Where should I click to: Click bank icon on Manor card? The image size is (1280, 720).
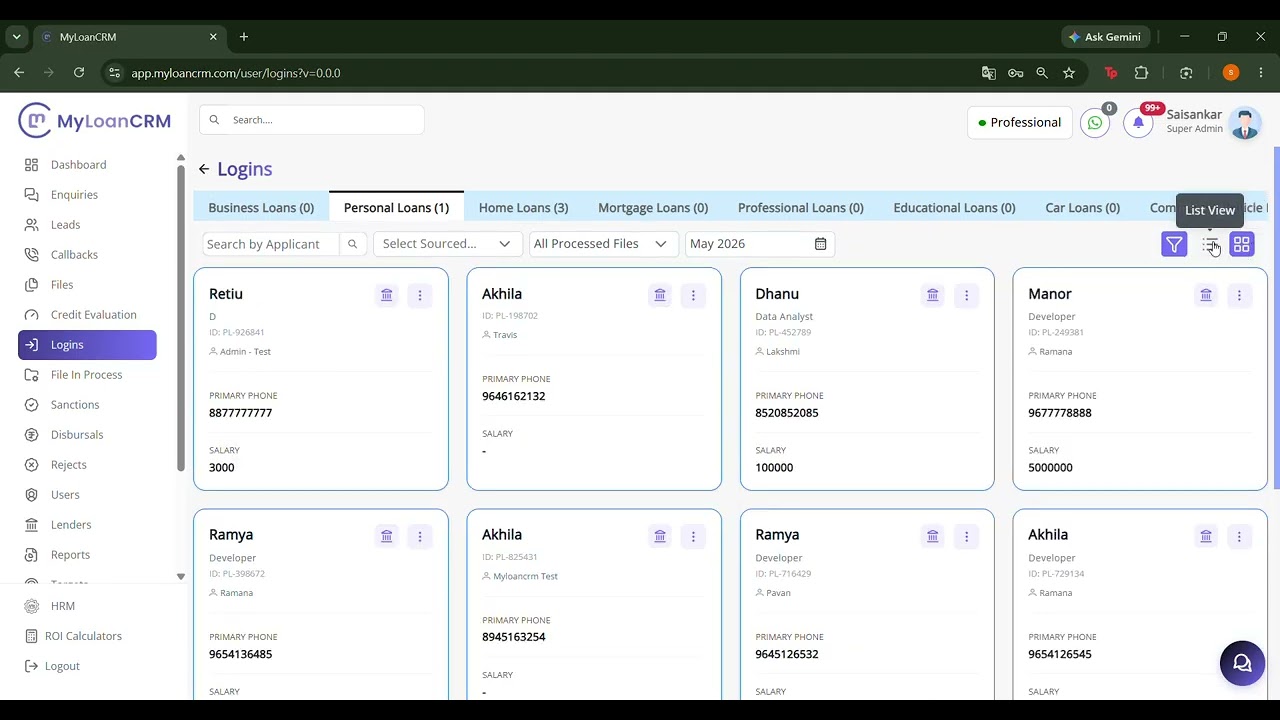pos(1206,295)
